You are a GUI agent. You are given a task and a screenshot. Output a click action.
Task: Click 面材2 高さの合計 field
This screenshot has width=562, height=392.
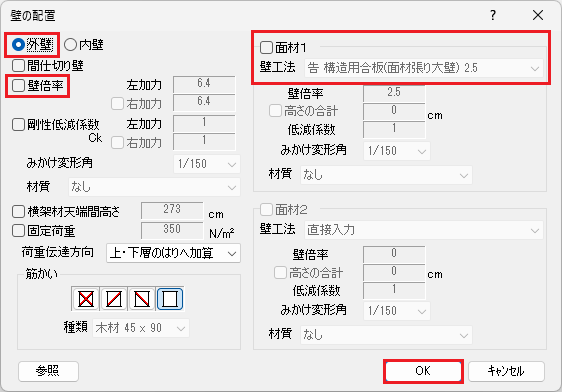[x=394, y=272]
